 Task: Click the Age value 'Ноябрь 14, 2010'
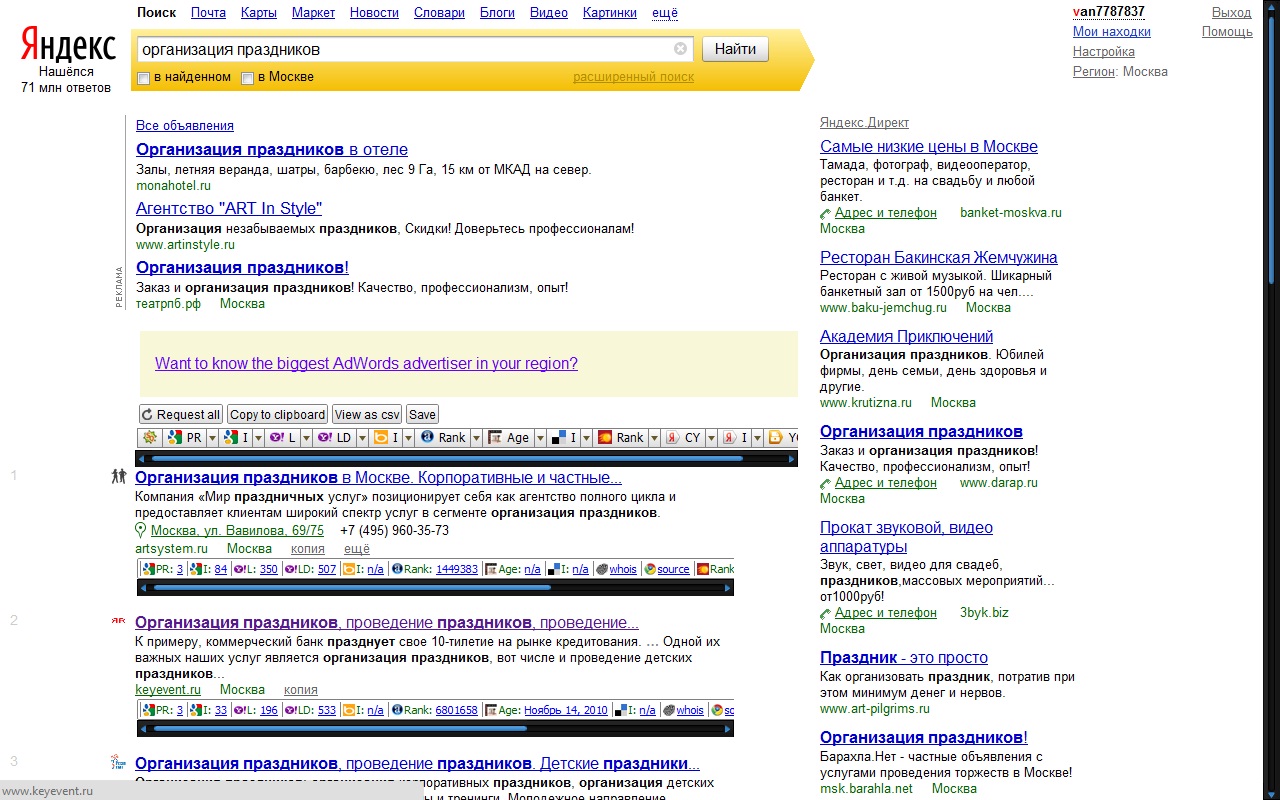(x=566, y=710)
